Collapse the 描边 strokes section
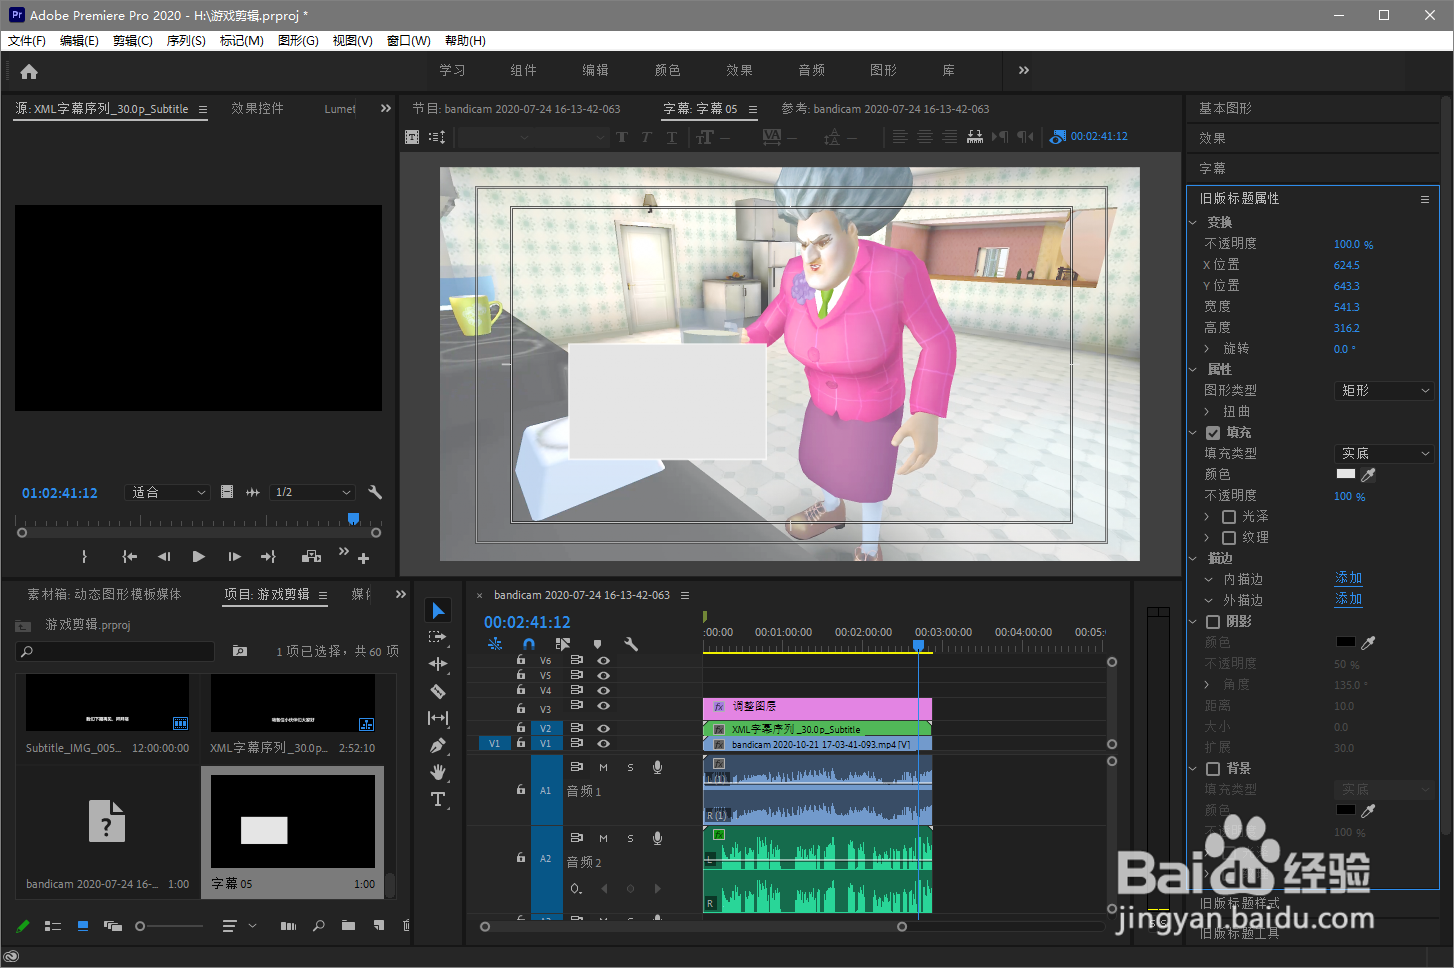 [1192, 559]
